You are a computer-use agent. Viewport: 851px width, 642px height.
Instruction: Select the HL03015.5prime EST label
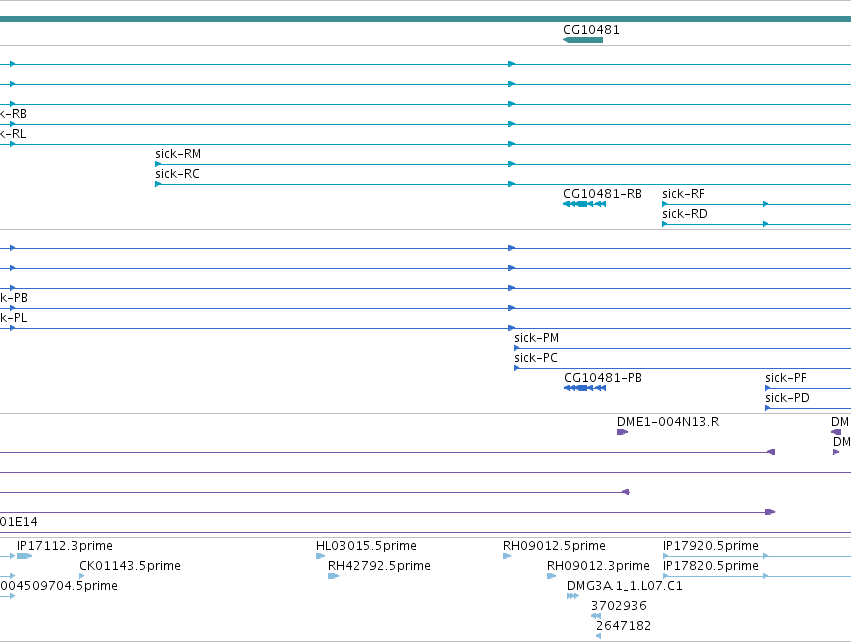pos(366,546)
